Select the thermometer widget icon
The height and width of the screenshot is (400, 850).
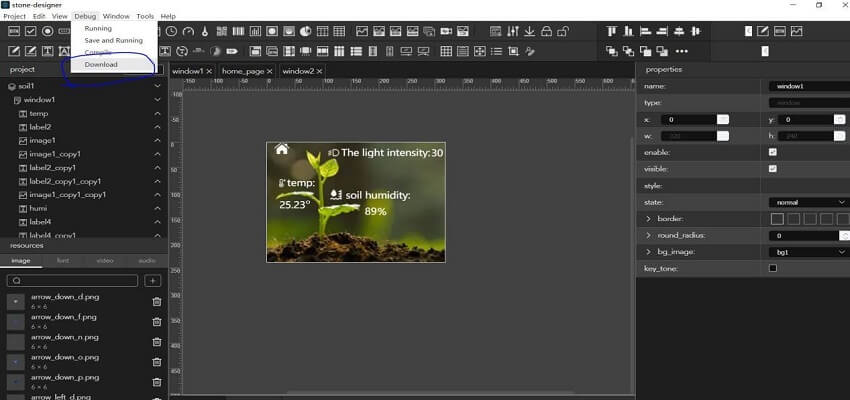205,31
